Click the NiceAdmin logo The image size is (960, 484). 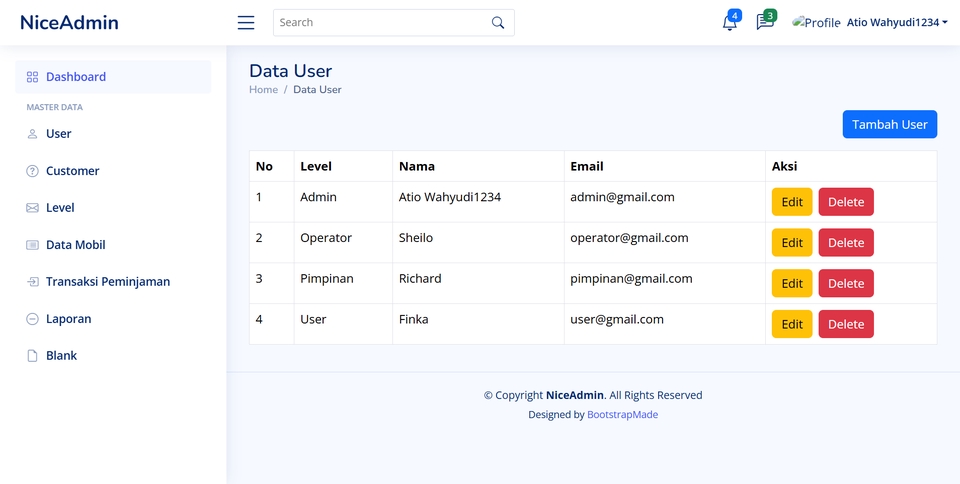coord(69,23)
